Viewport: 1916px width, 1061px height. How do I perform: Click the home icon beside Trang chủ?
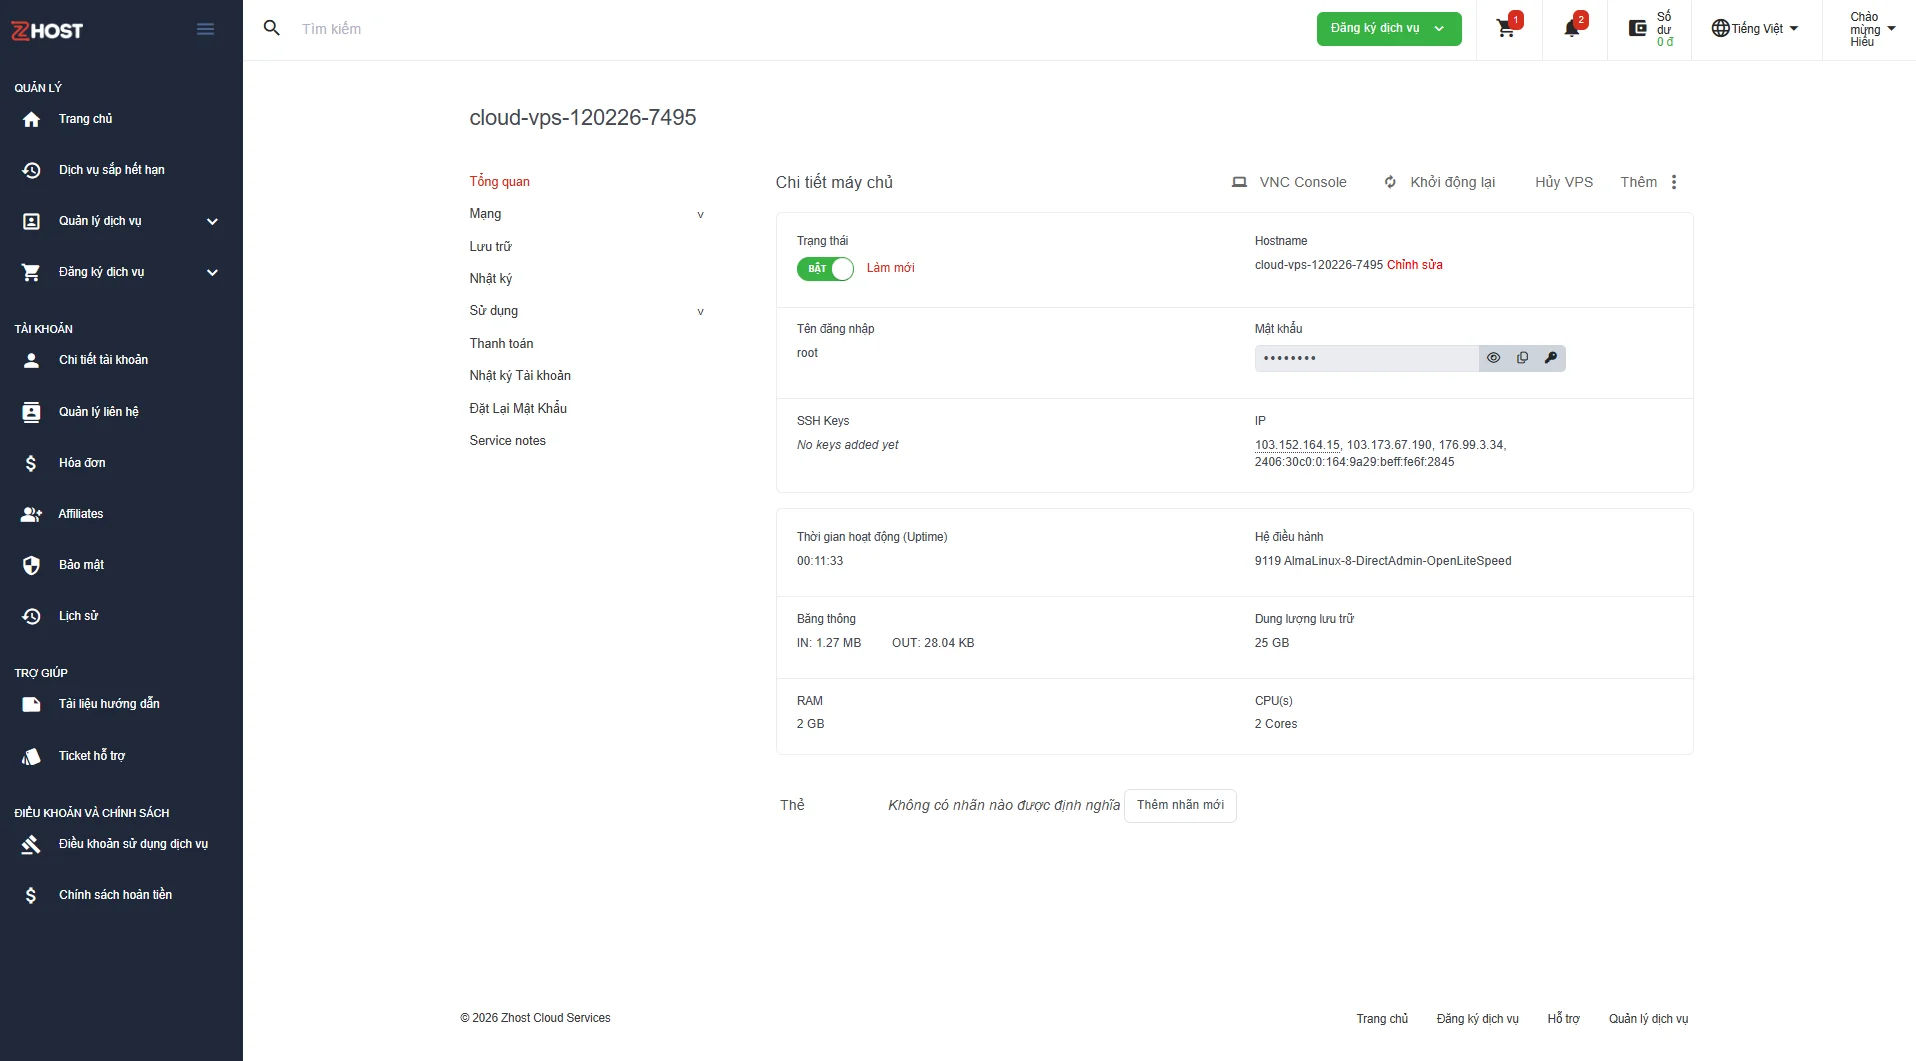[31, 119]
